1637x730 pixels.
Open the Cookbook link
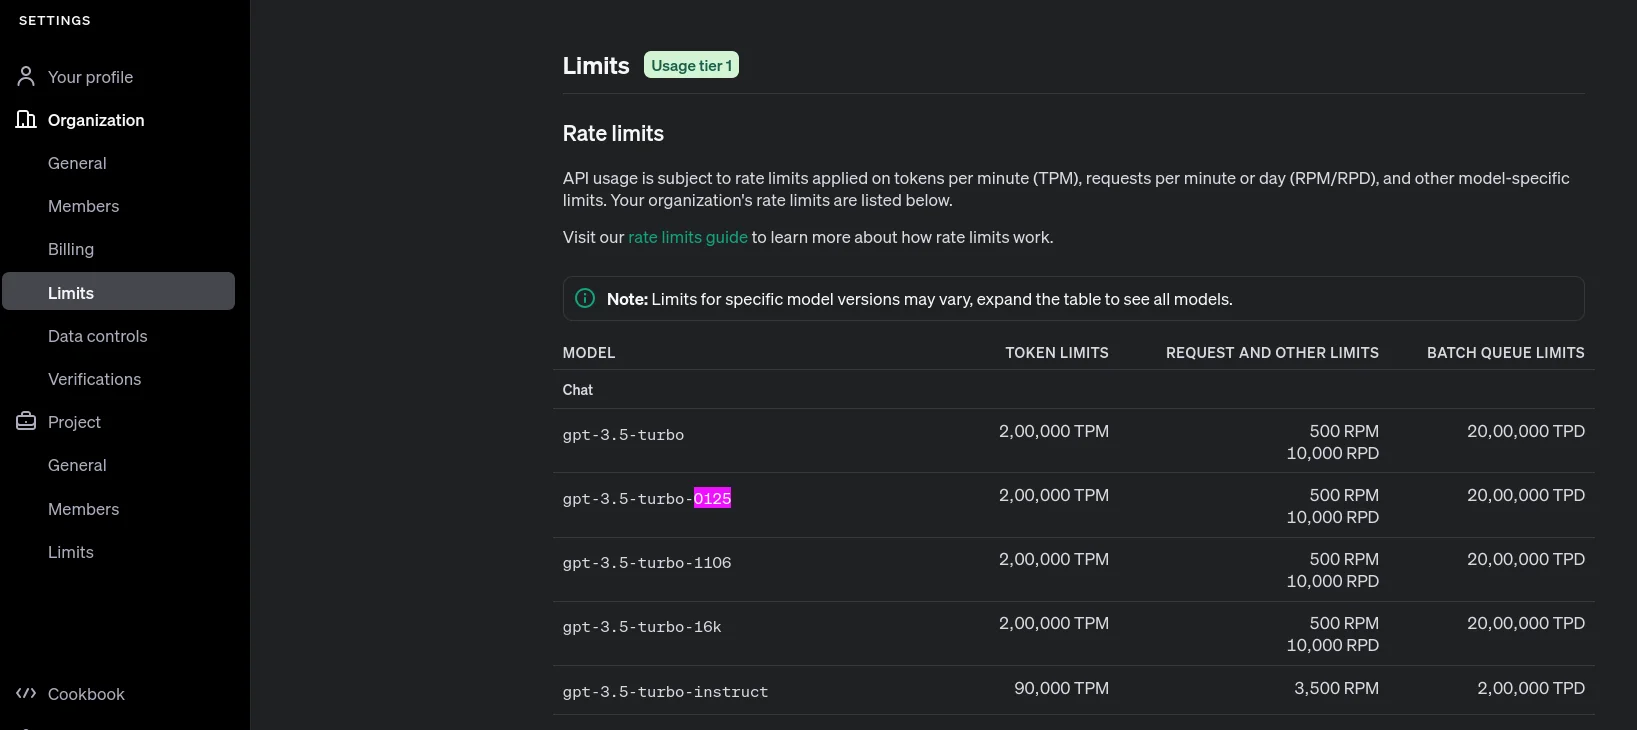pyautogui.click(x=86, y=694)
